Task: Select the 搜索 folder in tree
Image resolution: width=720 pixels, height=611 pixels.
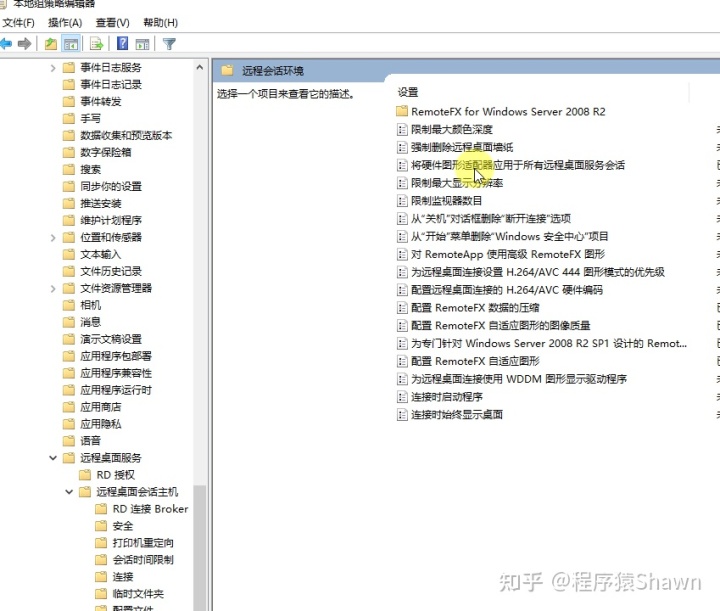Action: (x=90, y=169)
